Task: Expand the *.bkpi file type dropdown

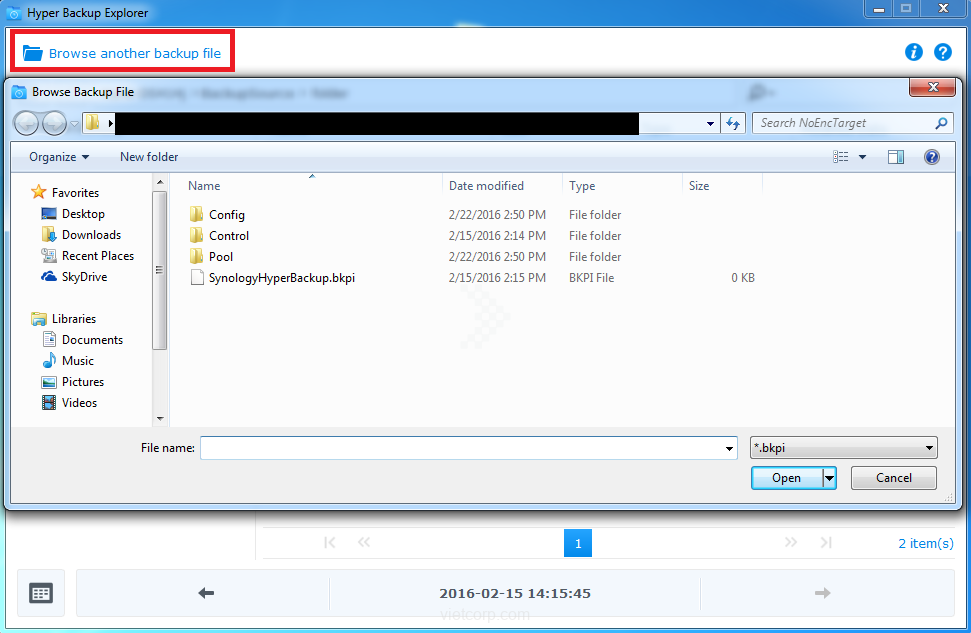Action: (x=929, y=448)
